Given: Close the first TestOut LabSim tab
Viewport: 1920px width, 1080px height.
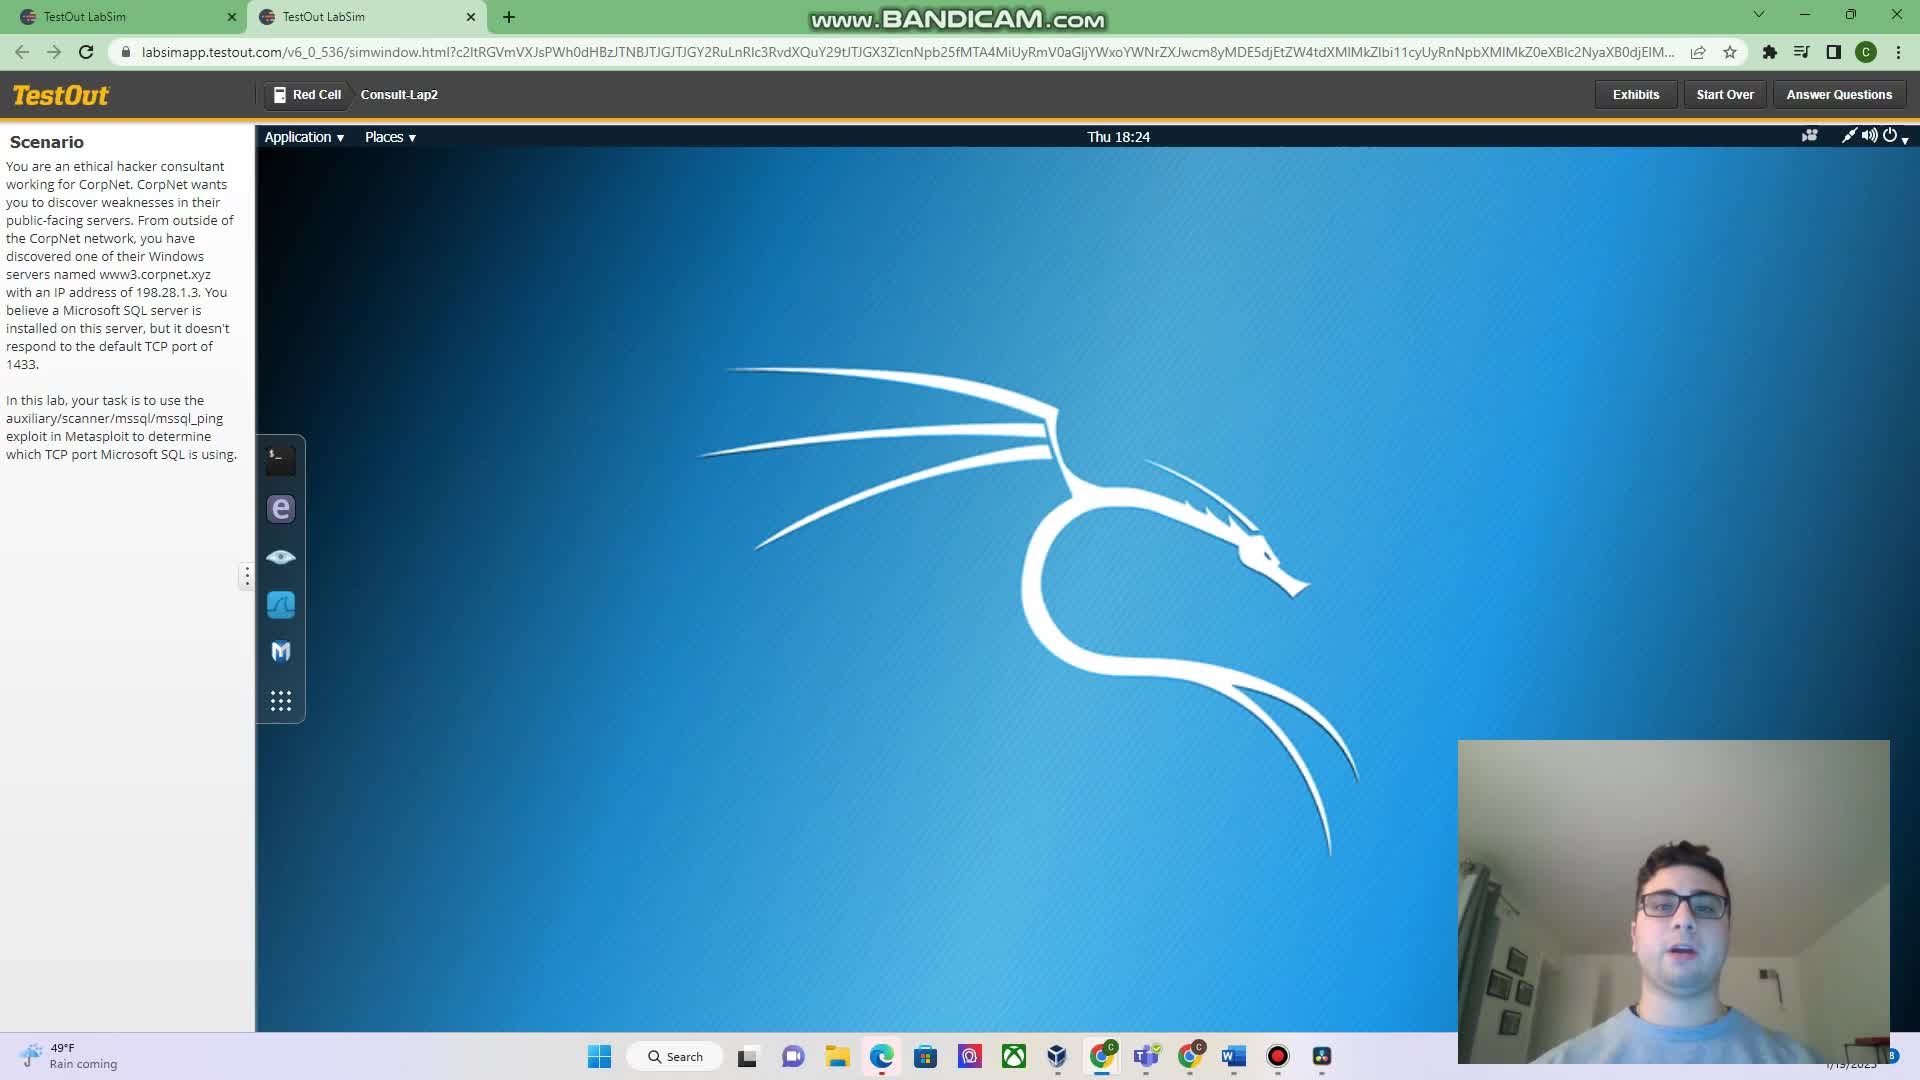Looking at the screenshot, I should [x=232, y=17].
